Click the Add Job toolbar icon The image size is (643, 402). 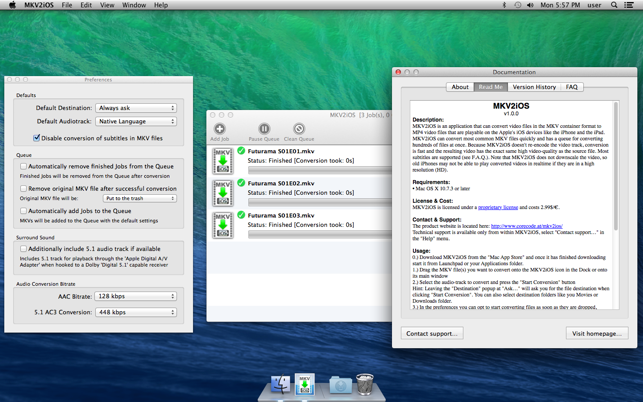pos(219,129)
